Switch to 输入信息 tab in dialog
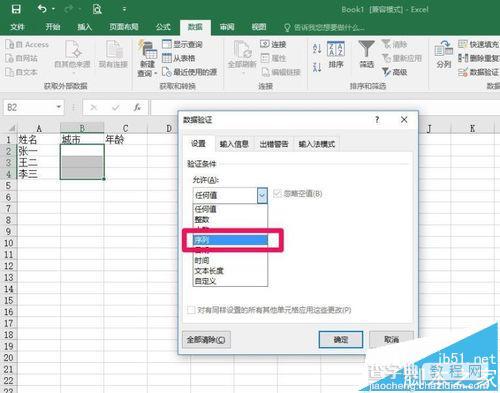 click(234, 144)
